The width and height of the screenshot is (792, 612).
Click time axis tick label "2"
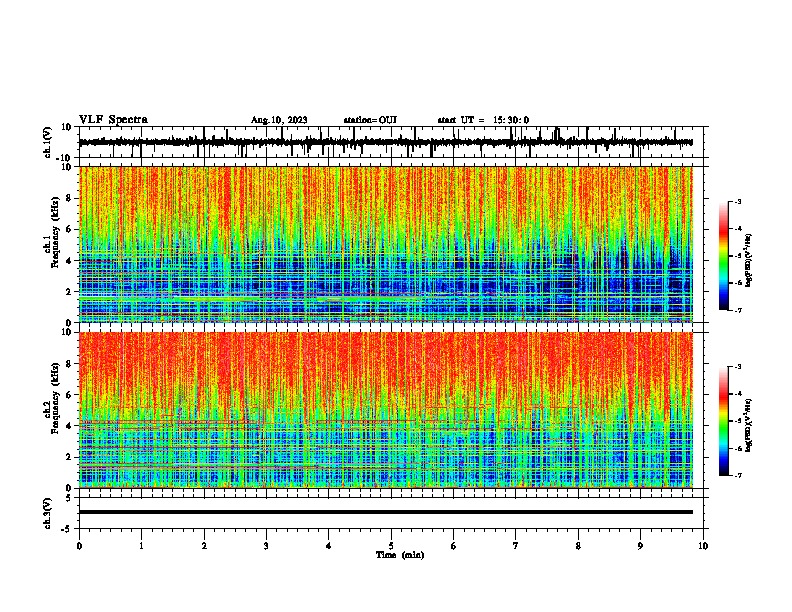pyautogui.click(x=204, y=546)
